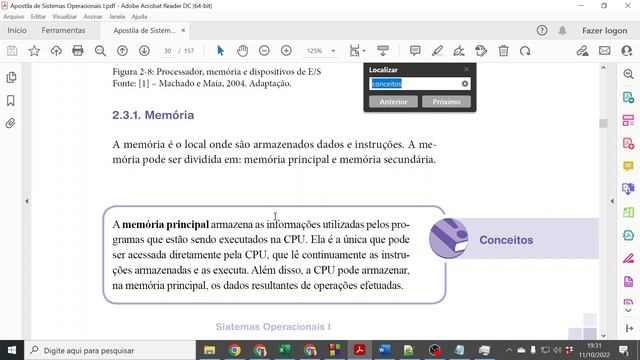Expand the right pane toggle arrow icon
640x360 pixels.
point(629,328)
